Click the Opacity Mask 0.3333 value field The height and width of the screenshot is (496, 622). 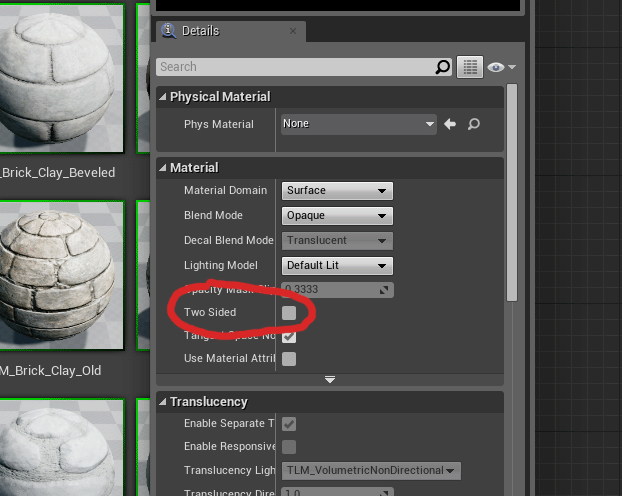click(337, 290)
